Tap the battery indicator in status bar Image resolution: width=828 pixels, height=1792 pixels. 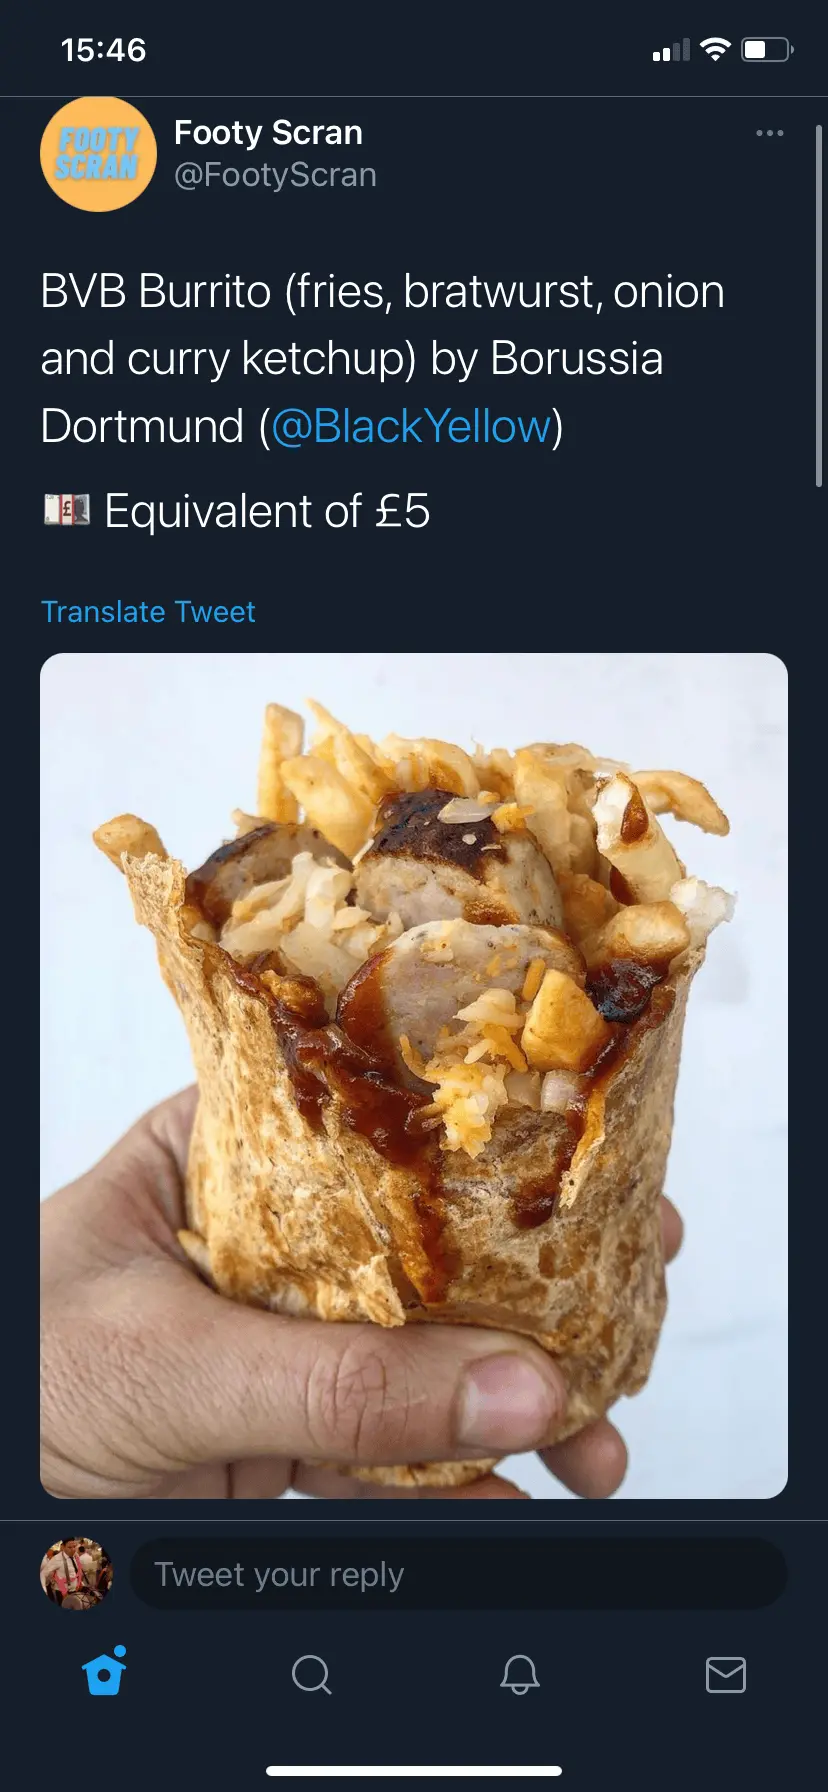pyautogui.click(x=767, y=49)
